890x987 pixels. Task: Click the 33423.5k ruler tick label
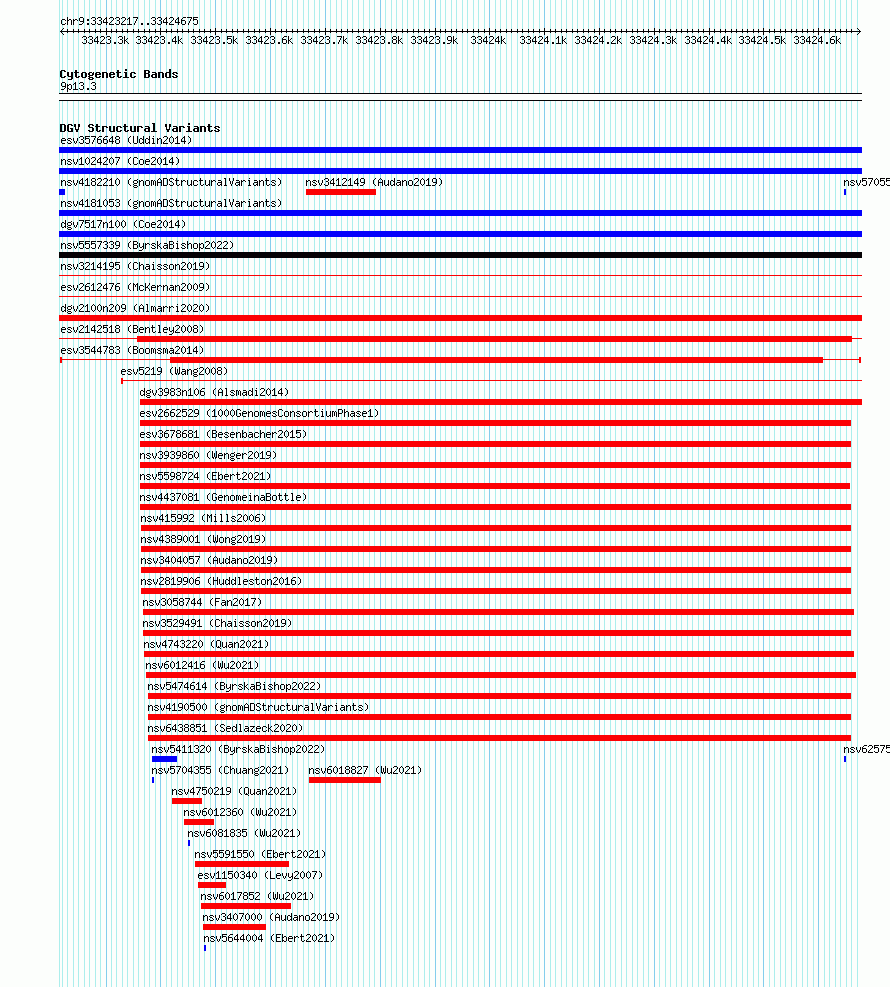coord(215,40)
